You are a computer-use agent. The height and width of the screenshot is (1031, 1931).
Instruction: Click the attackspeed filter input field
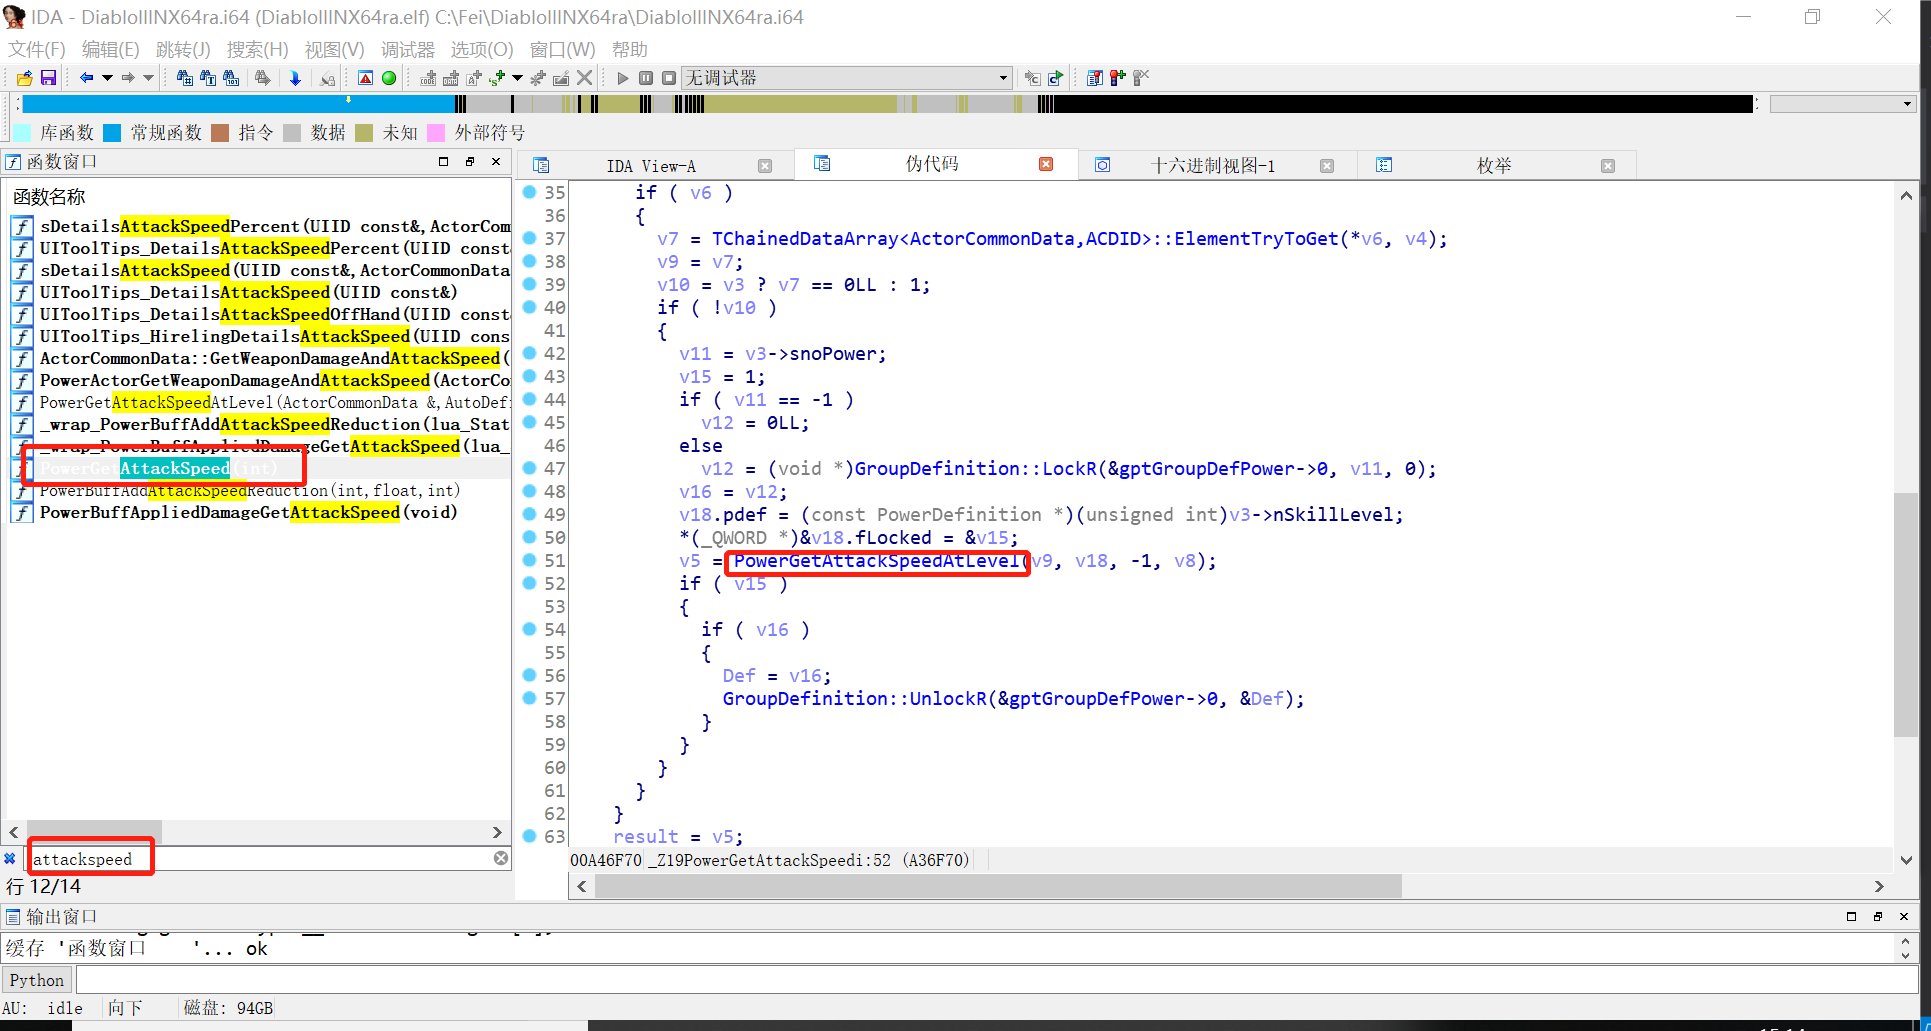260,859
